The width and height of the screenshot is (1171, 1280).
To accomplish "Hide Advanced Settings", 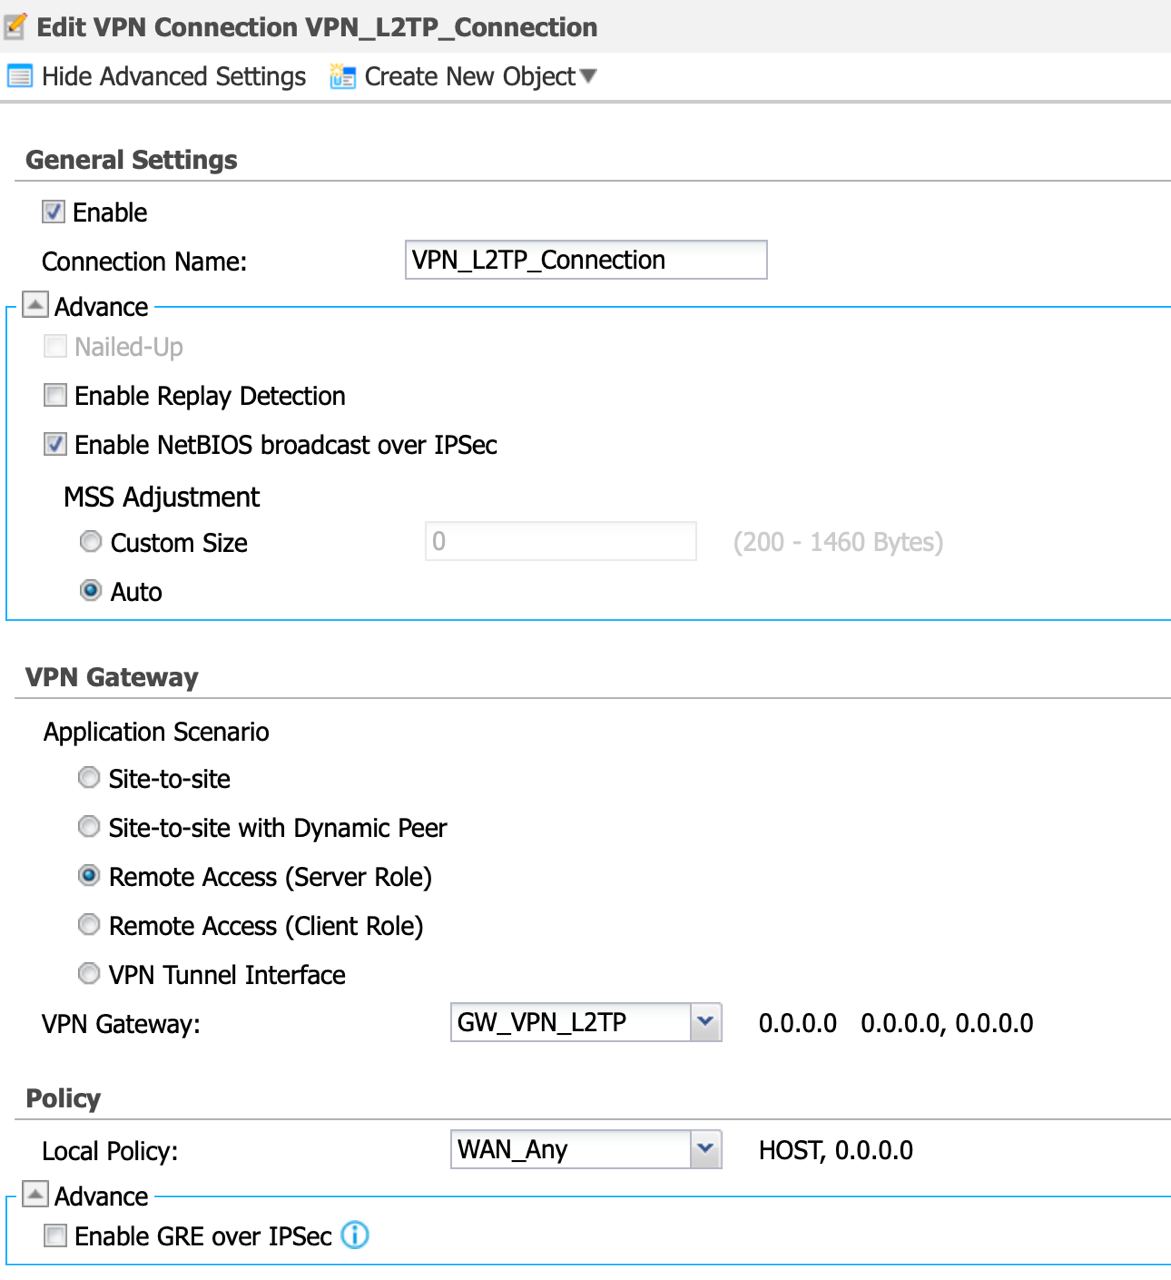I will pyautogui.click(x=173, y=77).
